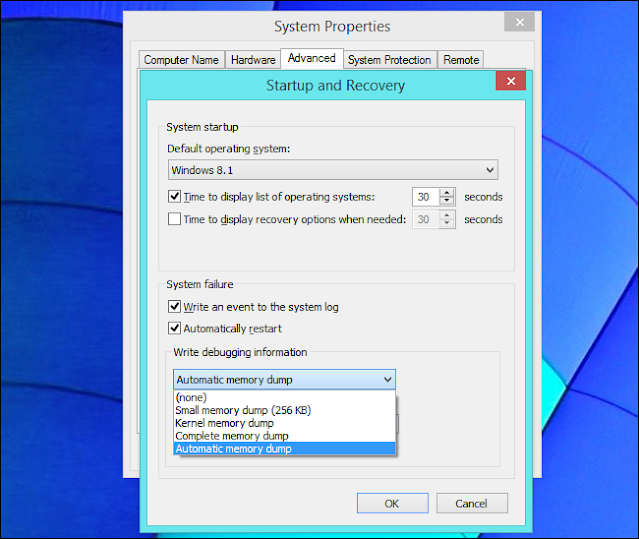Collapse the Write debugging information dropdown
Image resolution: width=639 pixels, height=539 pixels.
tap(284, 380)
